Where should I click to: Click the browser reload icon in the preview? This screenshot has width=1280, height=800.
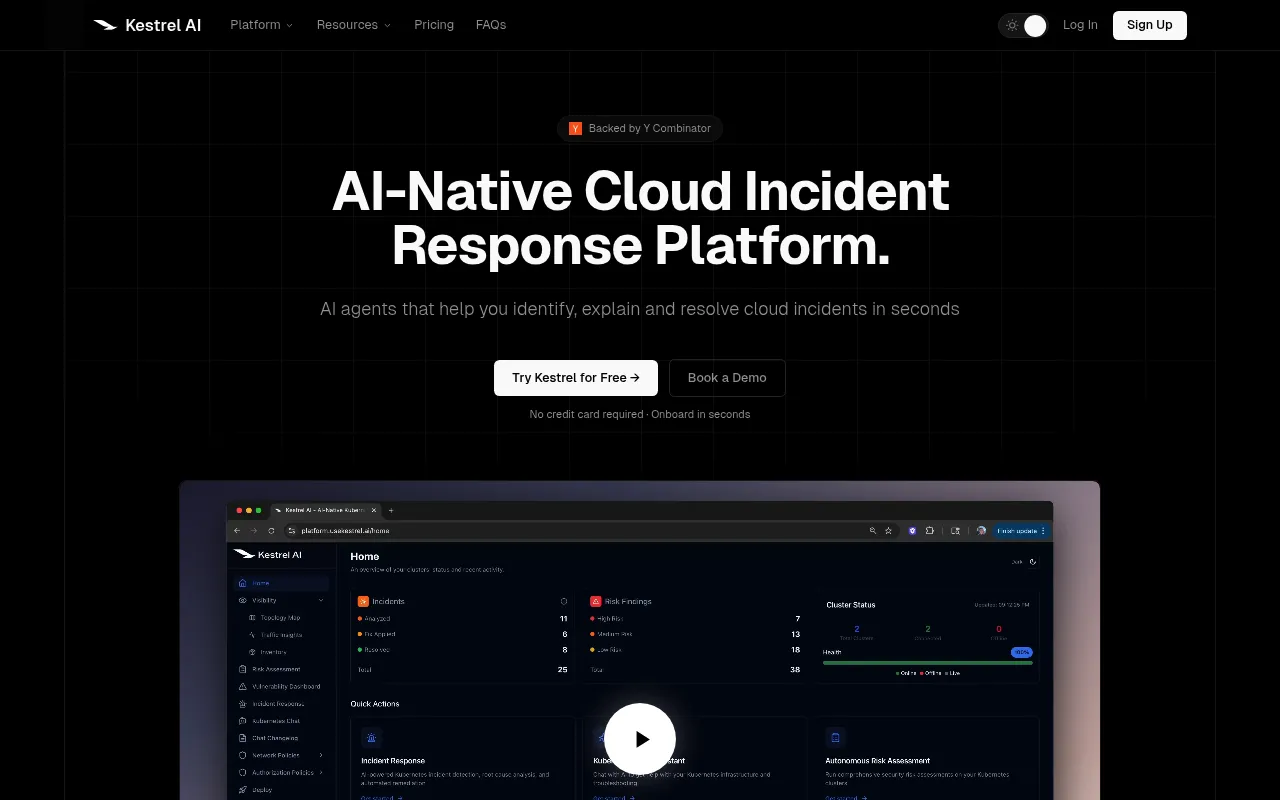click(271, 531)
